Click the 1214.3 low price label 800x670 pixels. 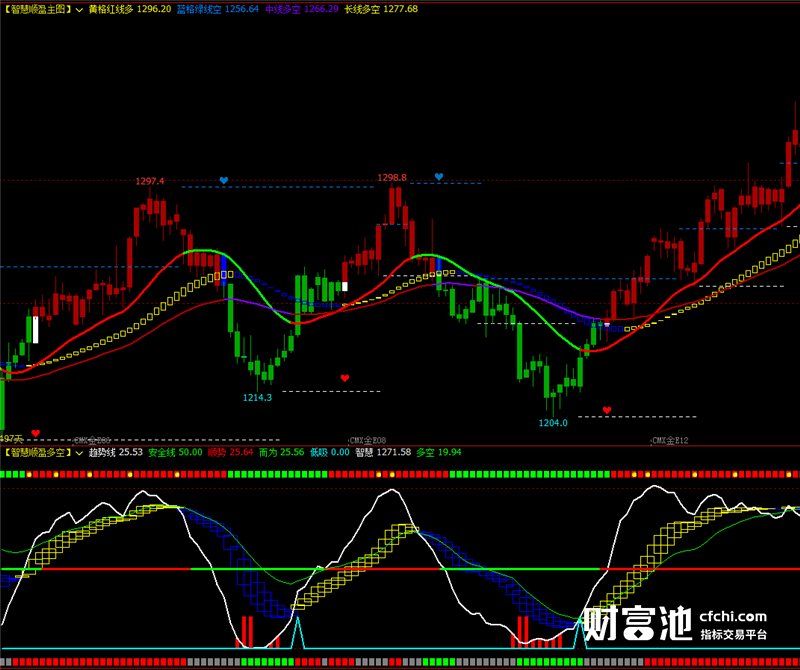(x=257, y=398)
